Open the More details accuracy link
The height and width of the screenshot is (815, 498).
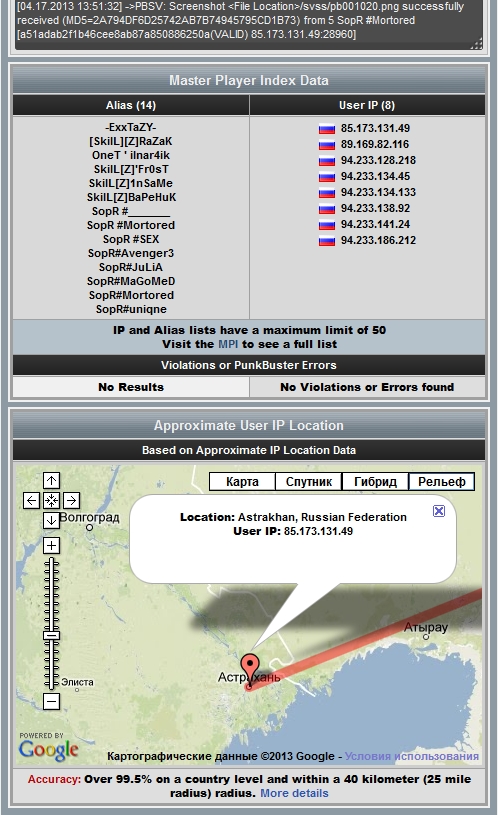pos(294,793)
